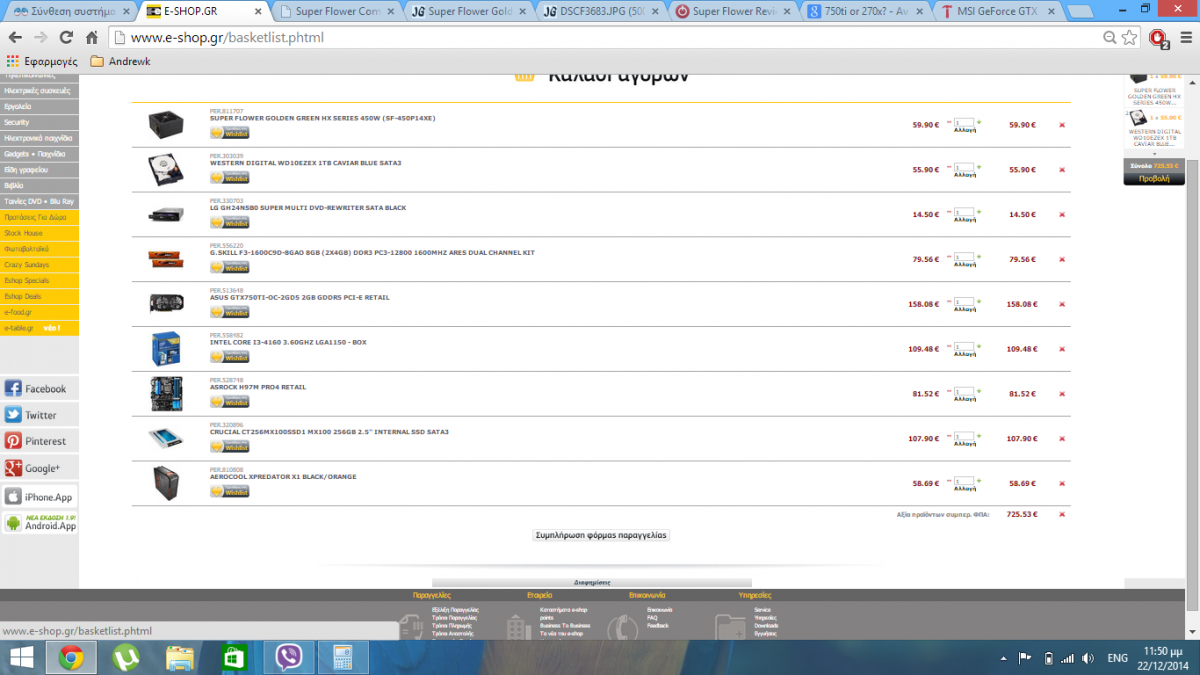The image size is (1200, 675).
Task: Click the Προβολή mini-basket button
Action: coord(1154,179)
